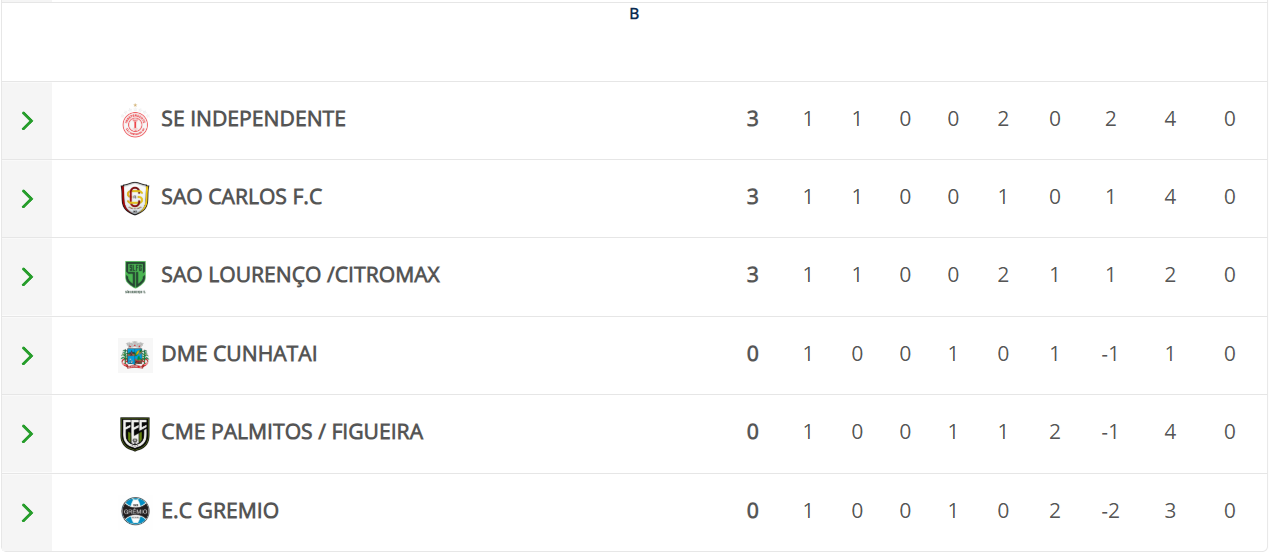Open the DME CUNHATAI team link
This screenshot has width=1272, height=553.
click(239, 354)
